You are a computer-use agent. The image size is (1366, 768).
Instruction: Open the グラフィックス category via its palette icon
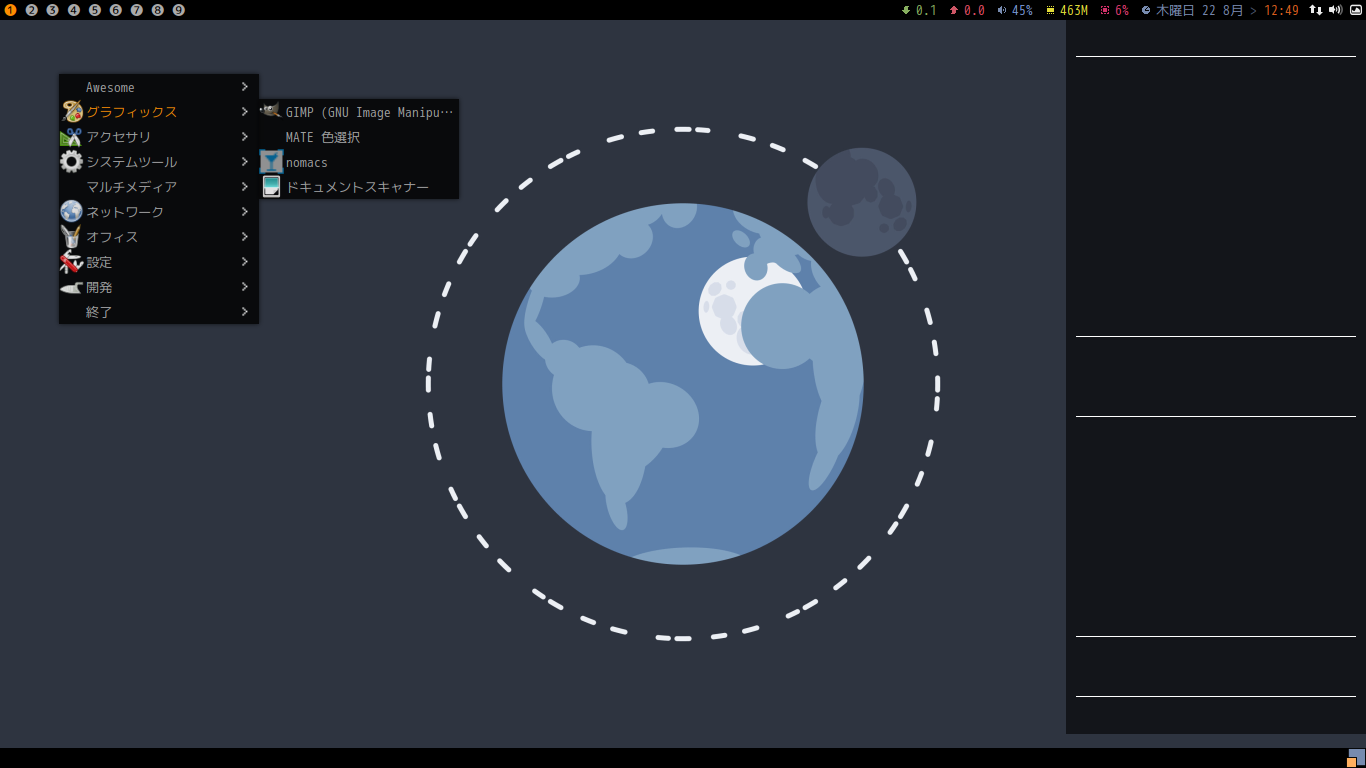71,112
